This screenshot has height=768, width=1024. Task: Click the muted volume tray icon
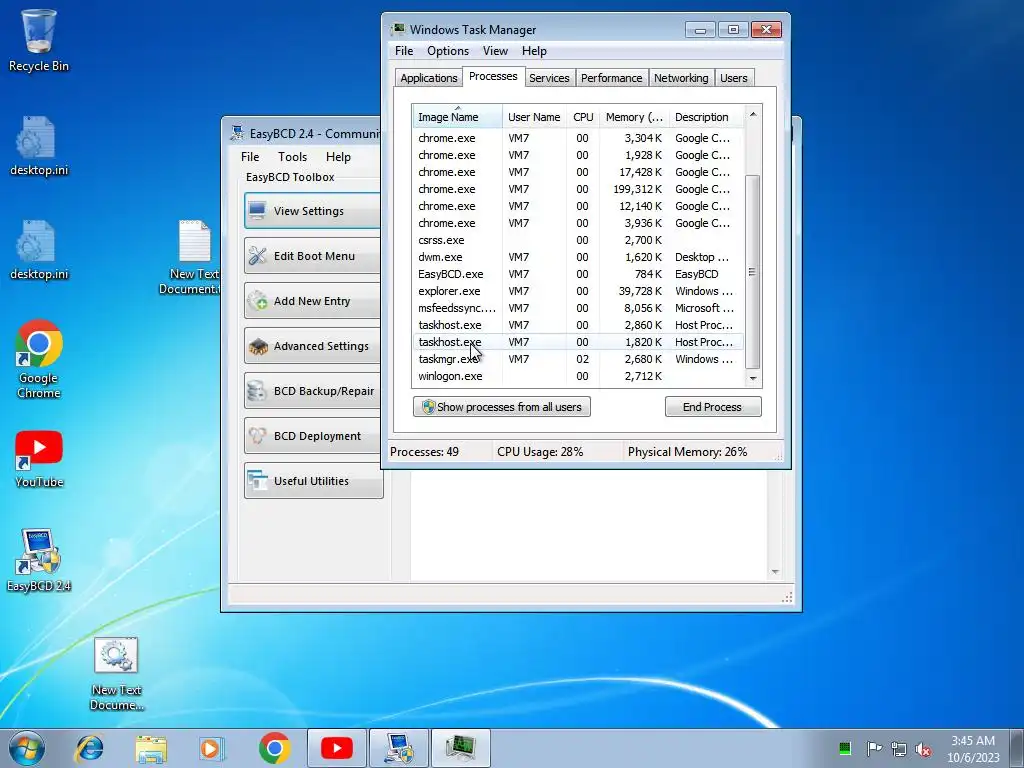pyautogui.click(x=923, y=748)
